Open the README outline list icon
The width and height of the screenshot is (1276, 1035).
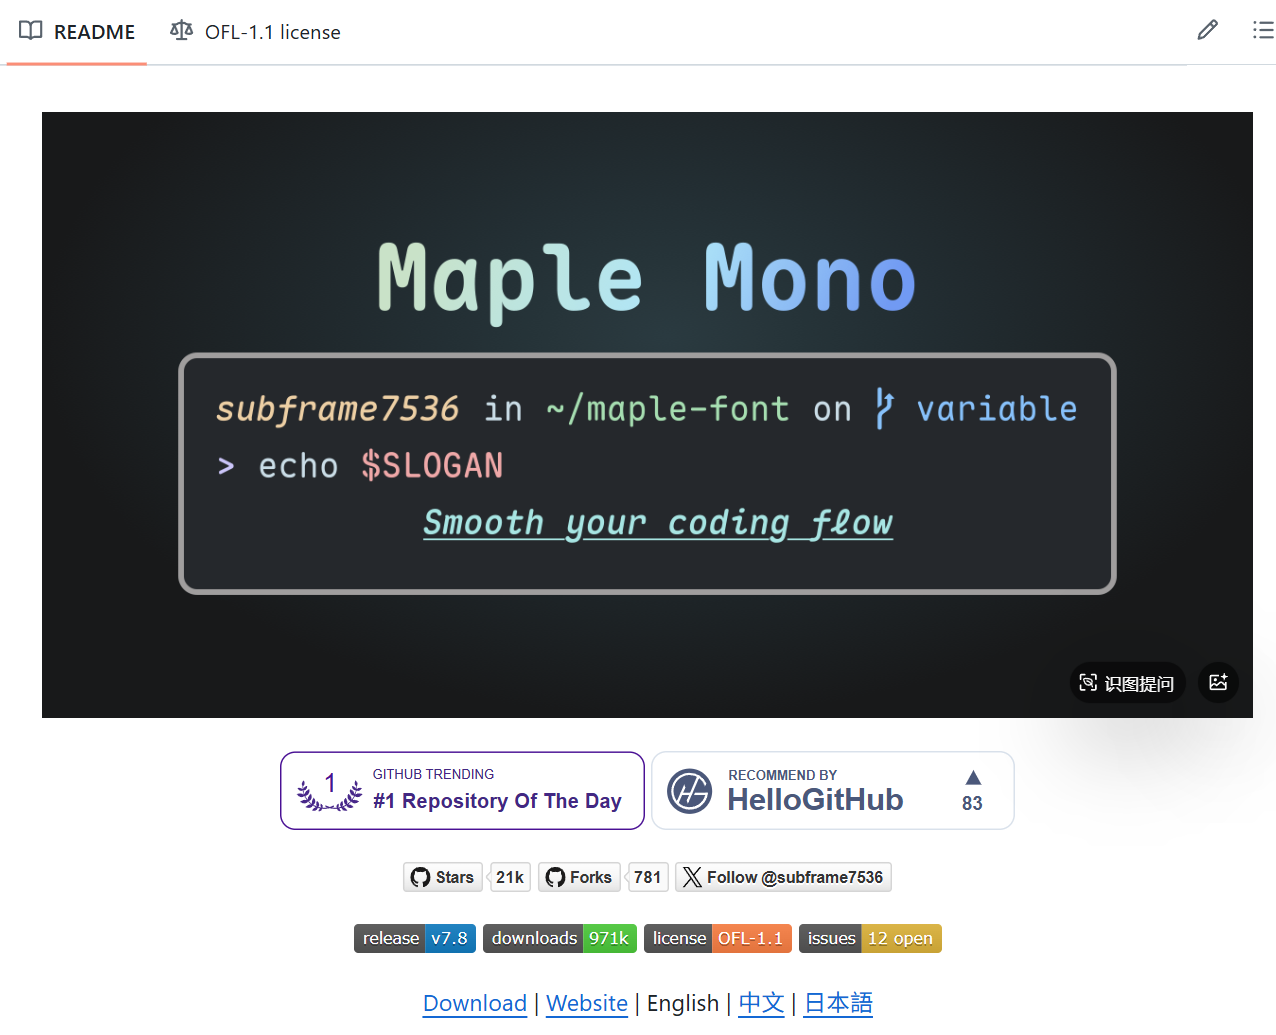[x=1262, y=30]
